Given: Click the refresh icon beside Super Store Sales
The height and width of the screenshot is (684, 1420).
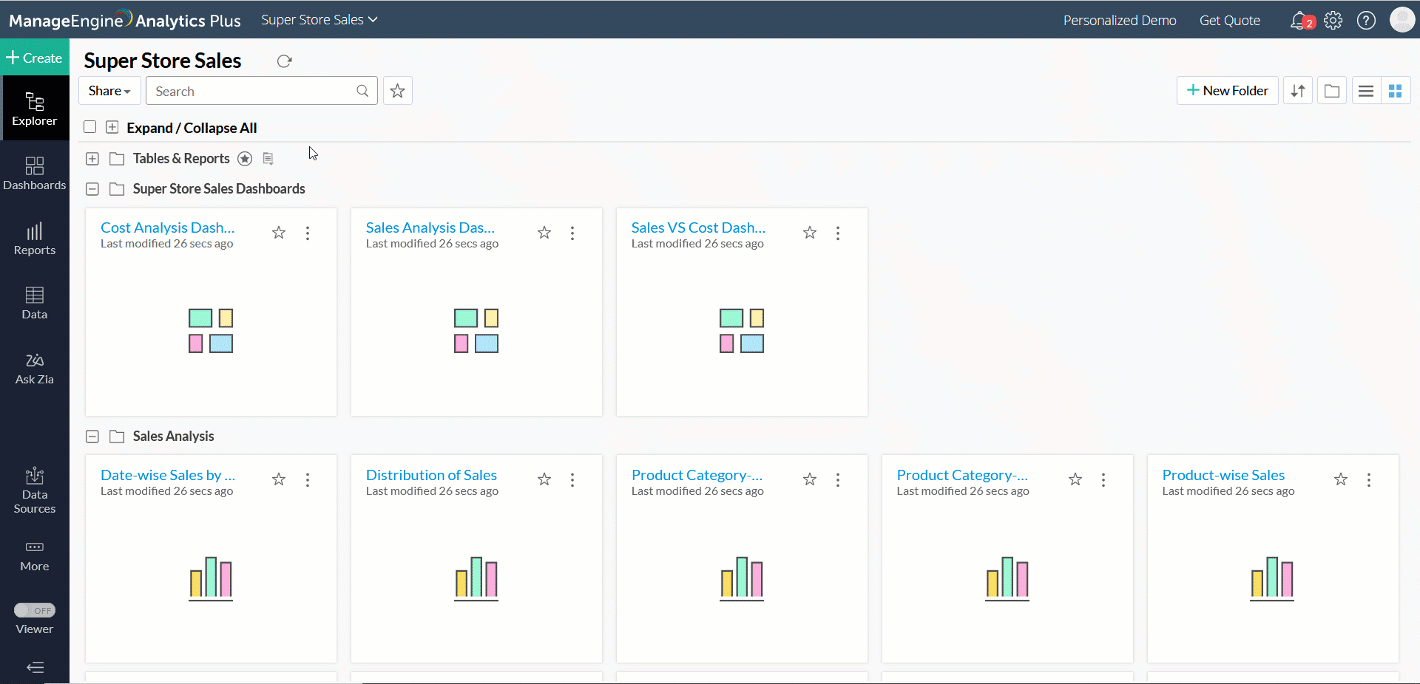Looking at the screenshot, I should [284, 61].
